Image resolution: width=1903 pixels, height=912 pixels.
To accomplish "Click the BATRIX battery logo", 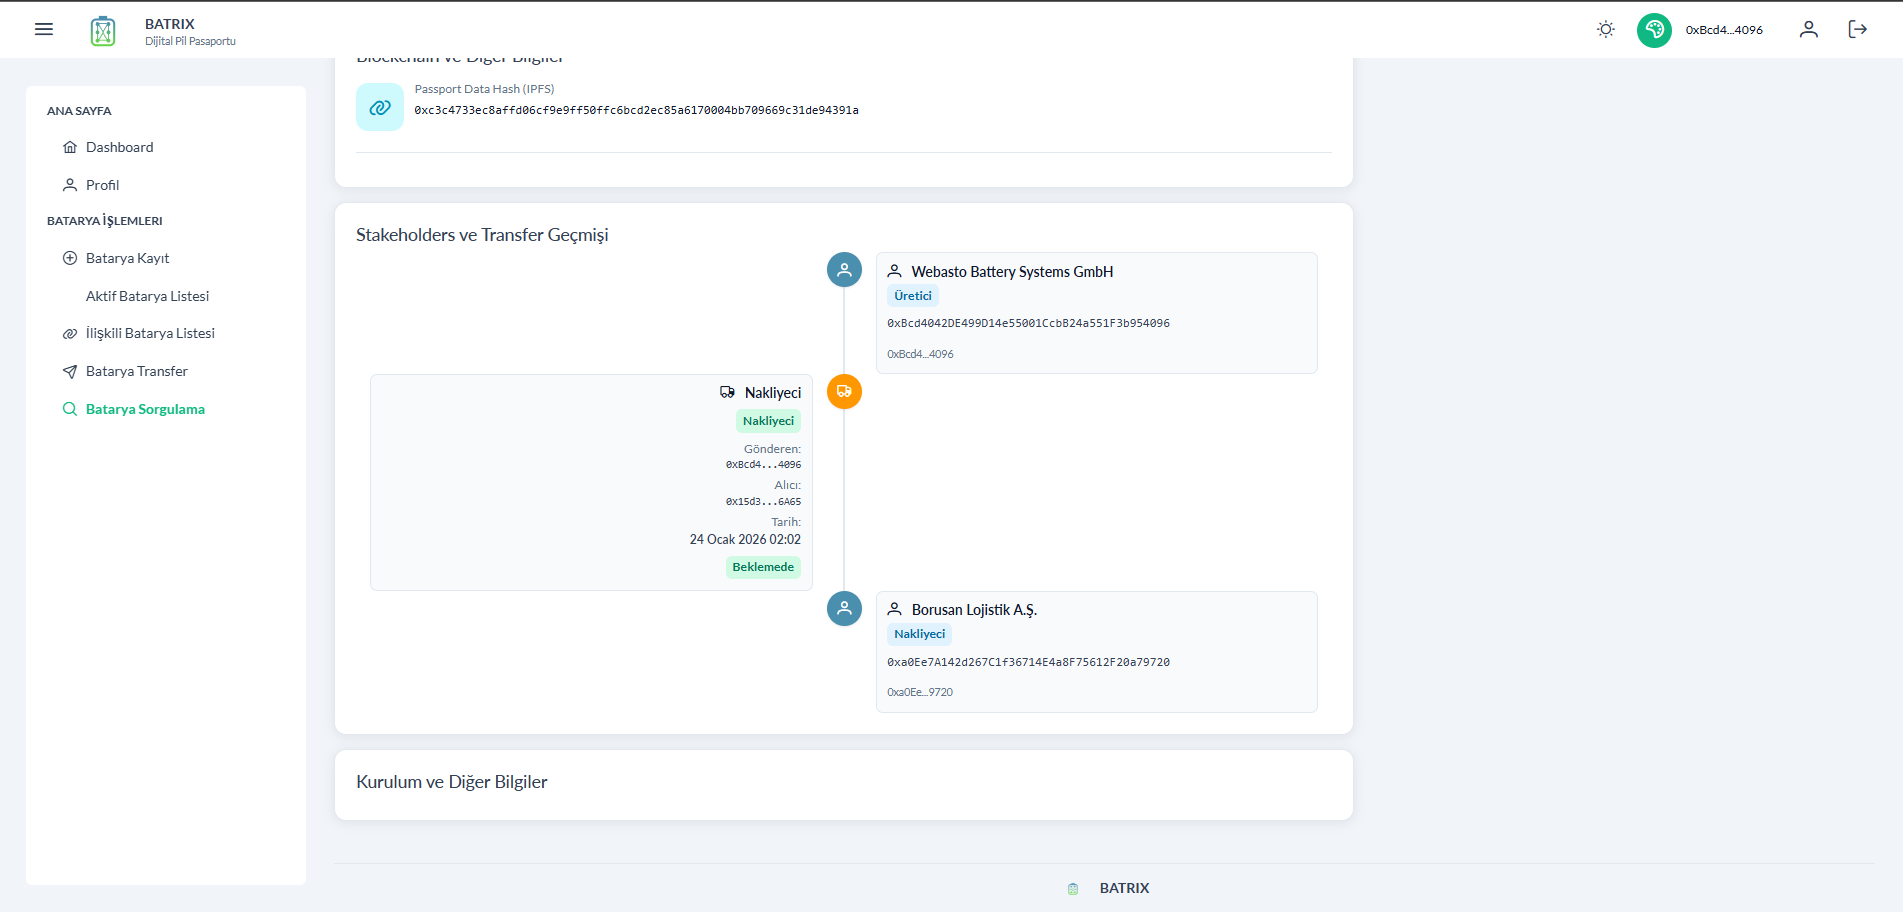I will [103, 31].
